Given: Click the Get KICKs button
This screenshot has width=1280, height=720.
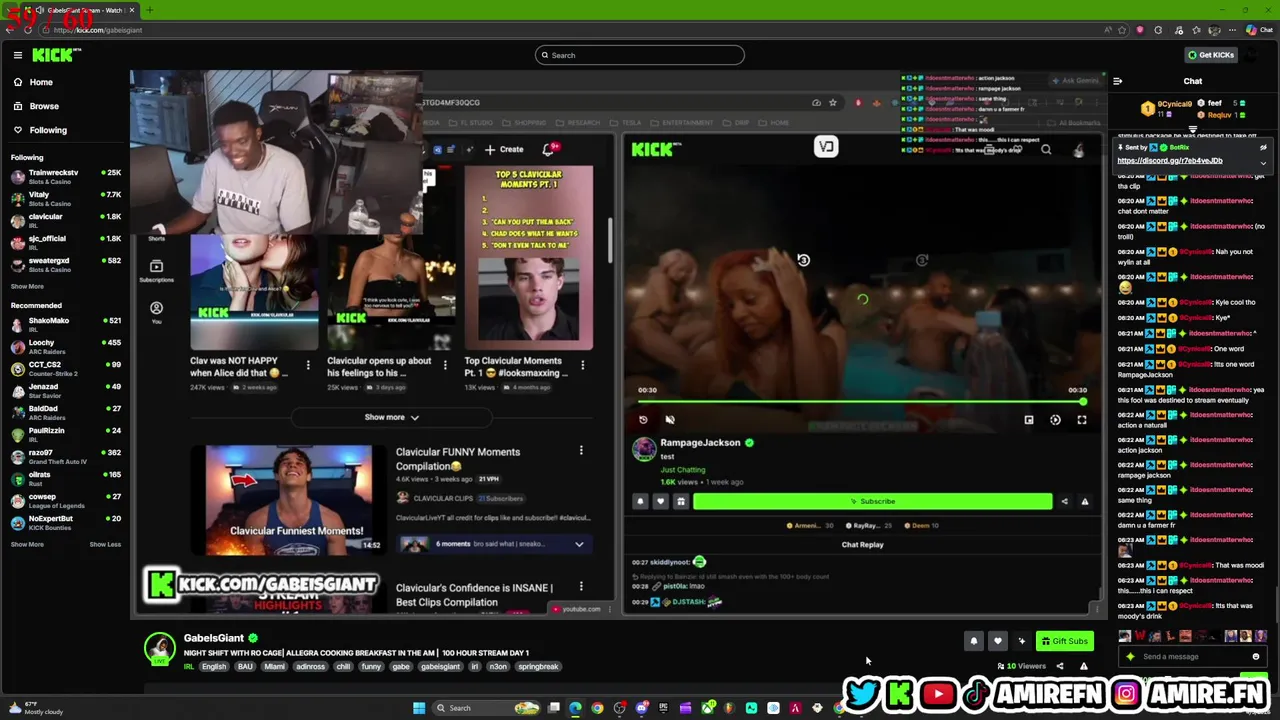Looking at the screenshot, I should pos(1211,55).
